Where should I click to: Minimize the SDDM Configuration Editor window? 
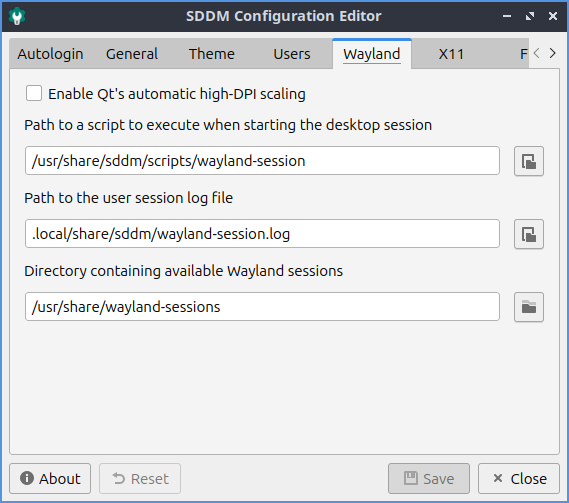click(507, 16)
